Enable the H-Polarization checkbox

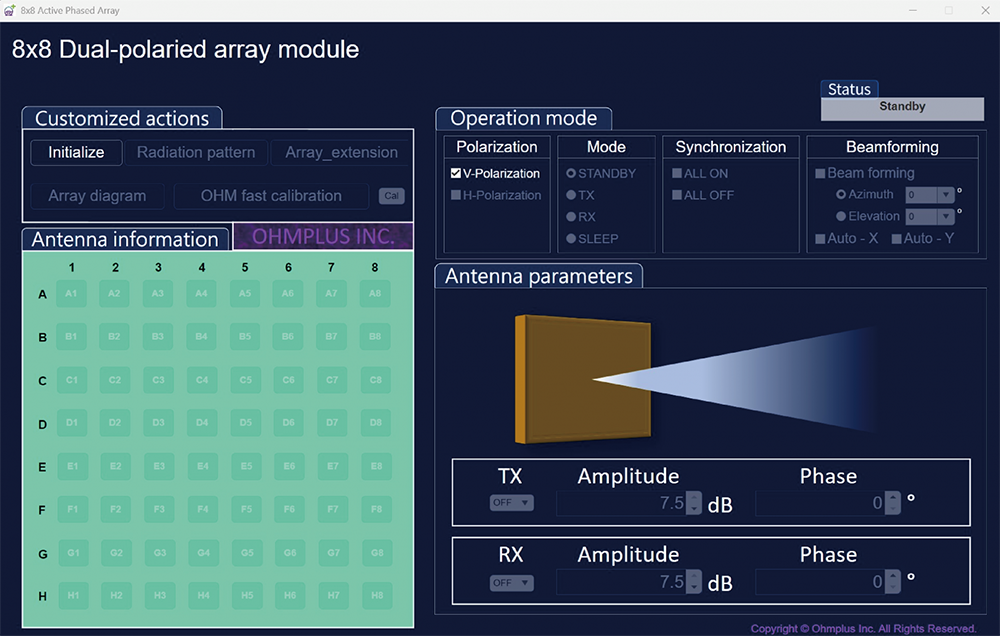point(456,196)
